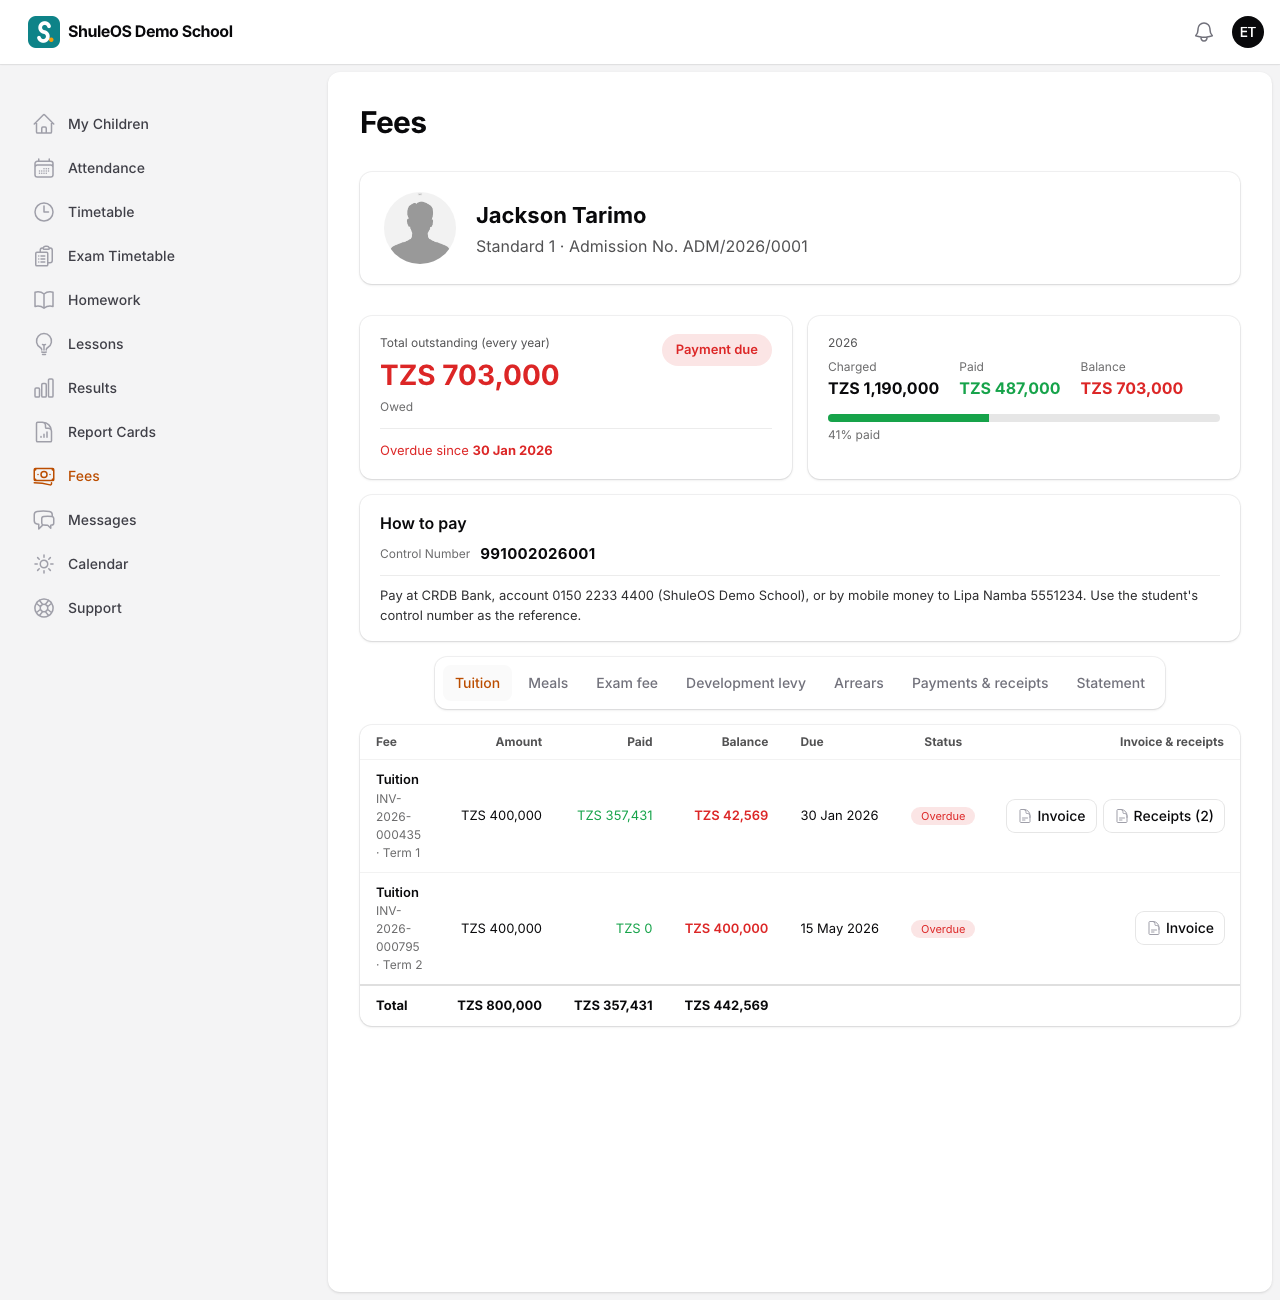The image size is (1280, 1300).
Task: Click the ShuleOS Demo School title
Action: pos(150,32)
